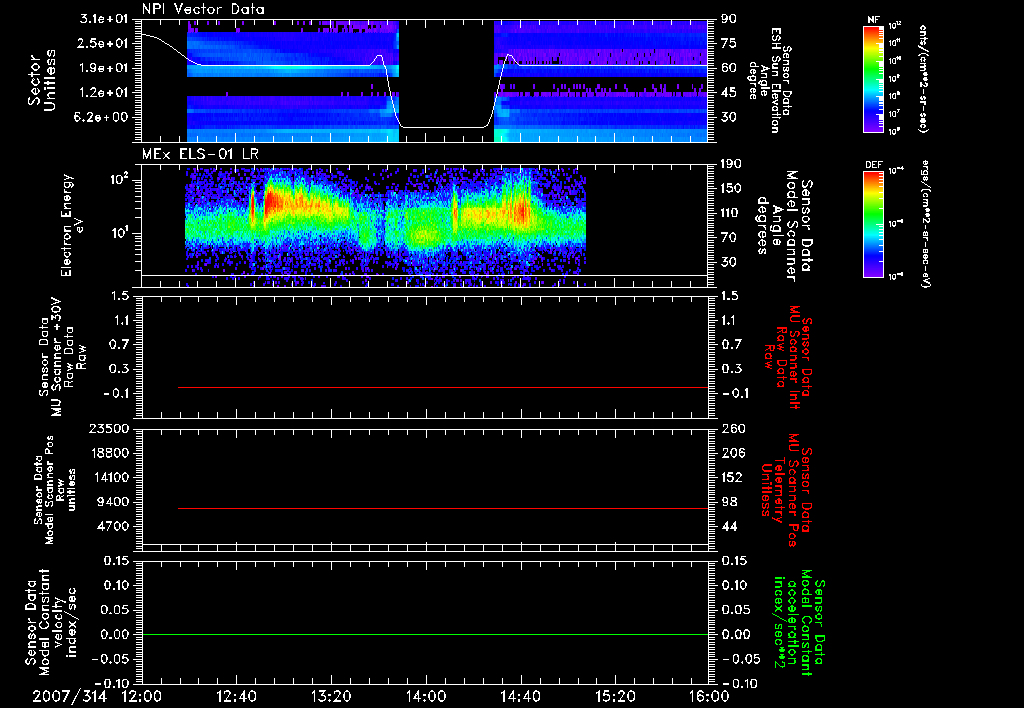The image size is (1024, 708).
Task: Click the '90' sun elevation tick
Action: click(x=729, y=19)
